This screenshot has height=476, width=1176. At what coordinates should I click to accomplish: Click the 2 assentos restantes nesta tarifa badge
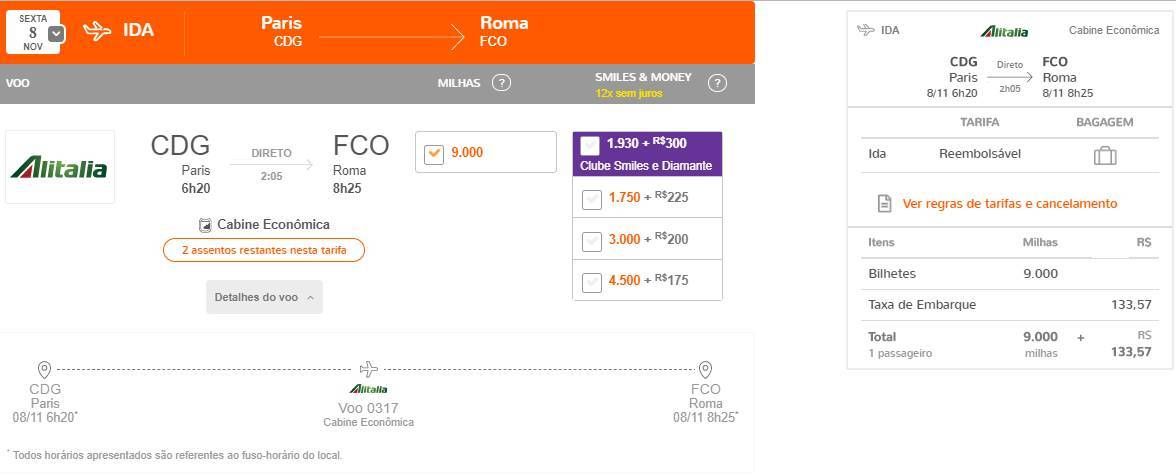click(264, 250)
